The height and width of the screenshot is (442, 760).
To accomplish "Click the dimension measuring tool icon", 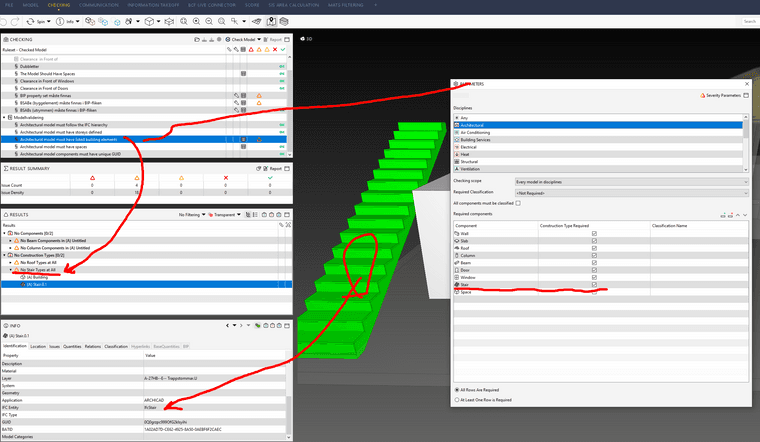I will pyautogui.click(x=235, y=21).
